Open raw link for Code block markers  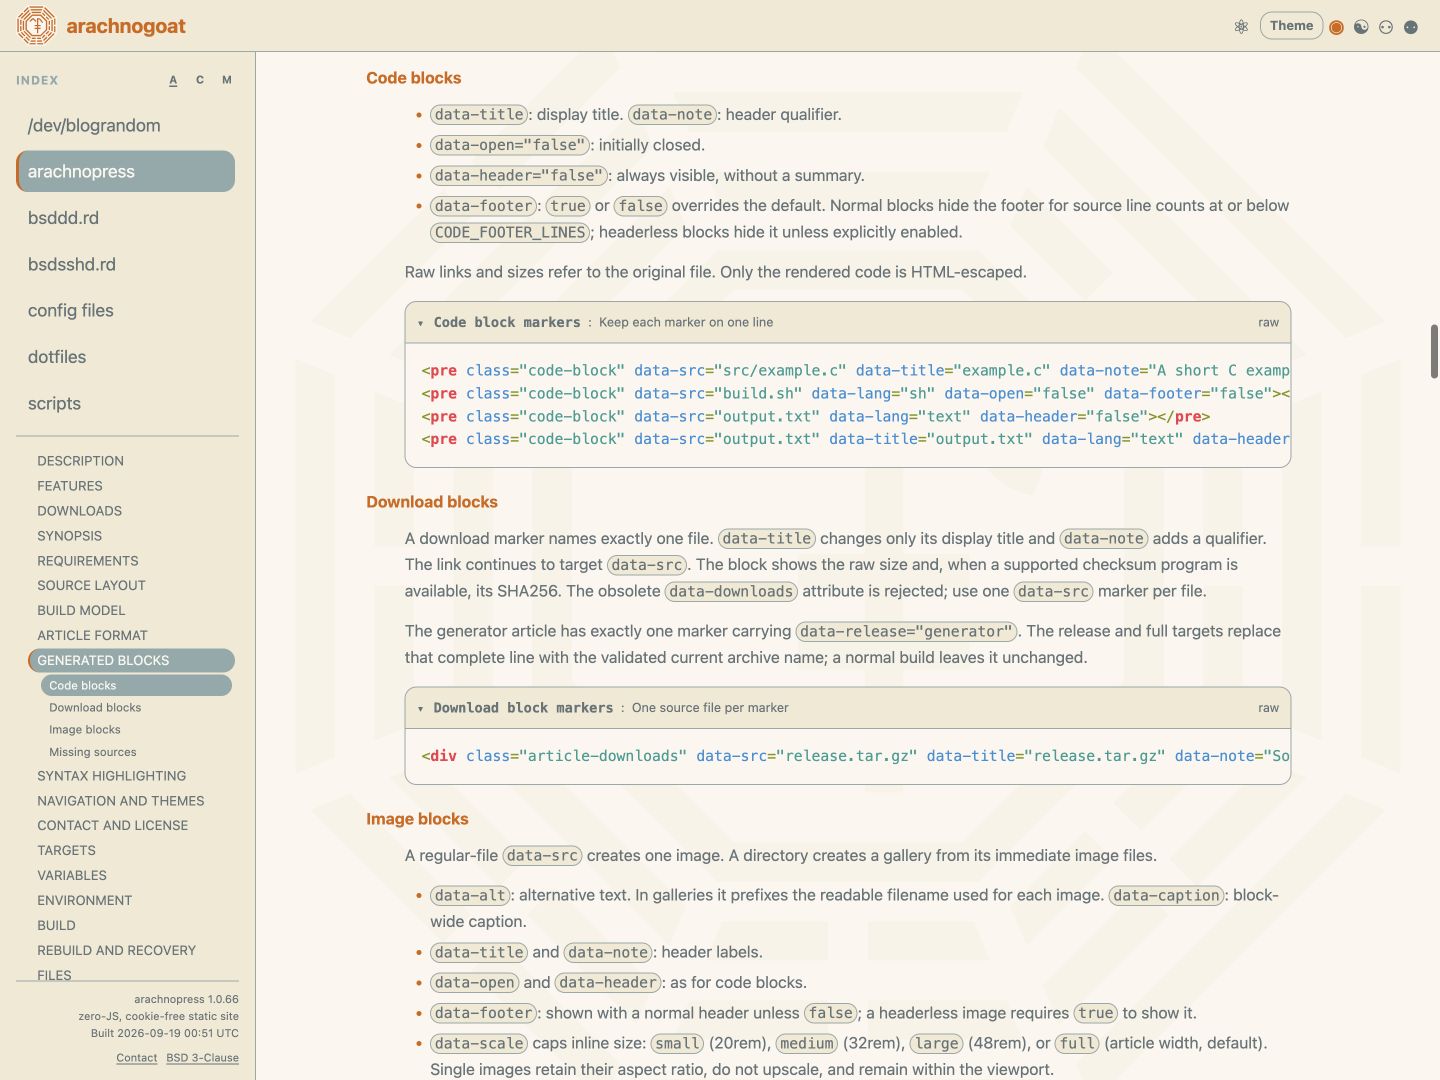pyautogui.click(x=1268, y=322)
